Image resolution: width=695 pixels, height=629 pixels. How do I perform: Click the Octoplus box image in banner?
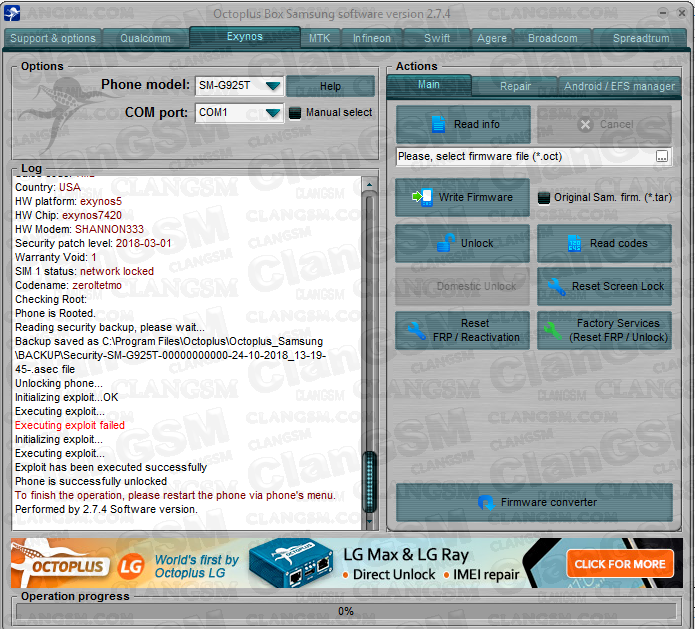(291, 563)
